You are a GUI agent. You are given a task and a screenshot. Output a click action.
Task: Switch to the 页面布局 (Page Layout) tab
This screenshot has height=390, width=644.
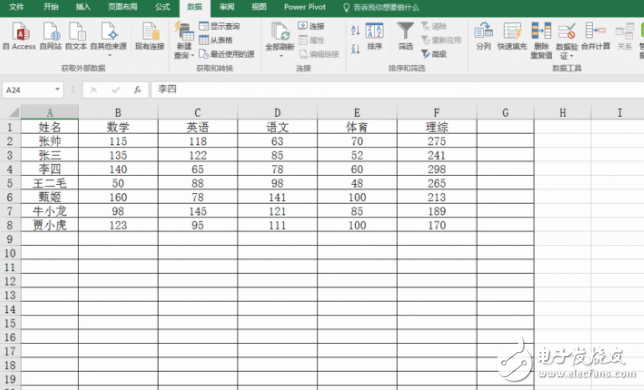[122, 7]
